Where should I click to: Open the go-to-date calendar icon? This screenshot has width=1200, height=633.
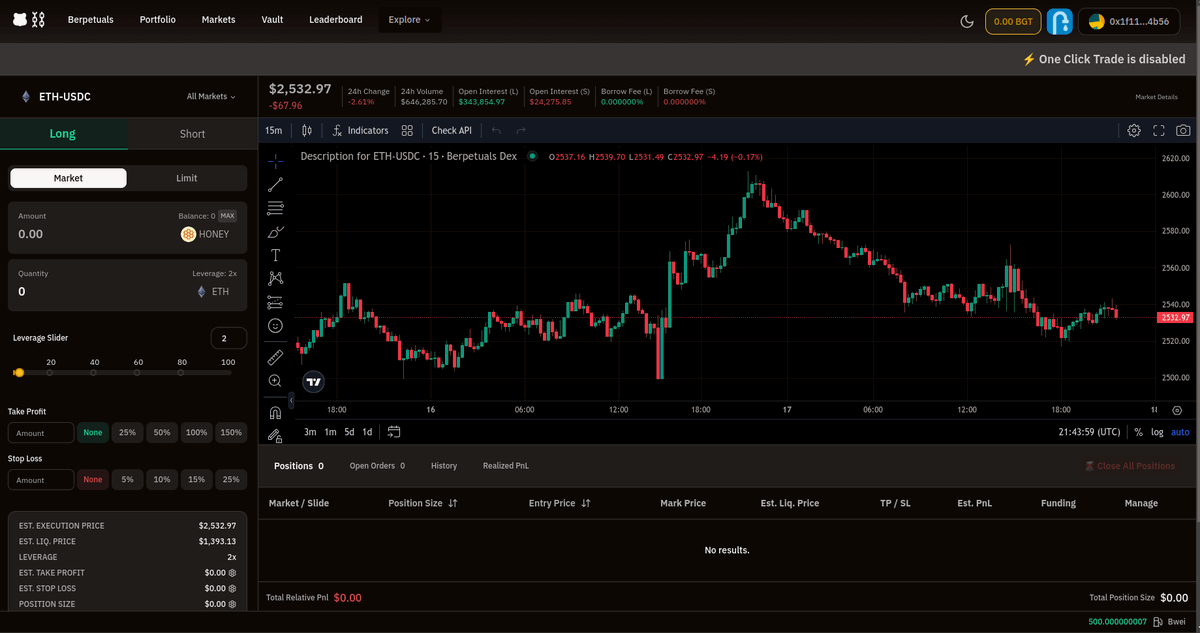pos(394,432)
